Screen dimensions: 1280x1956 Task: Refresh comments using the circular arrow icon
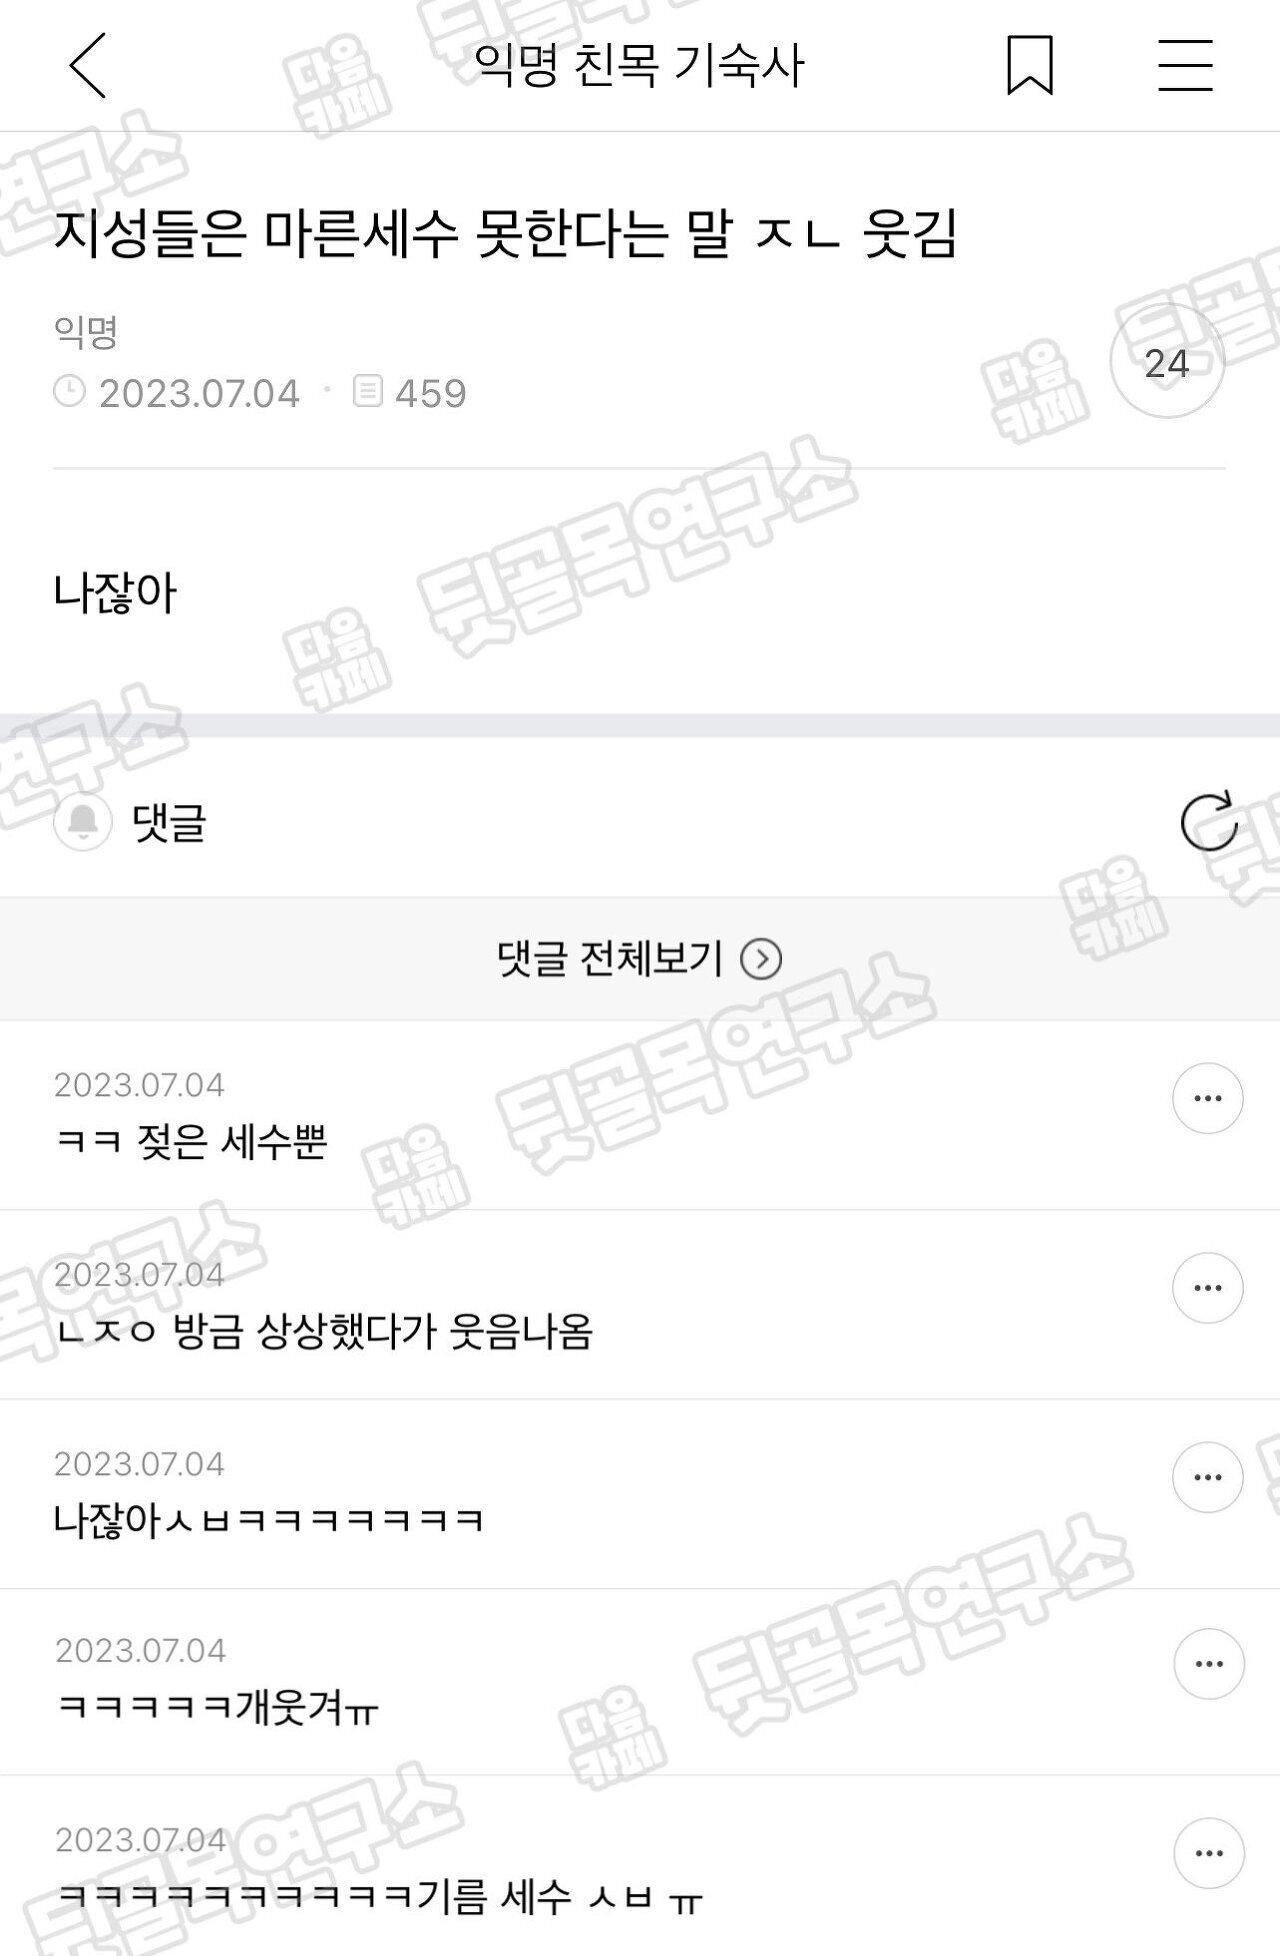(1209, 822)
